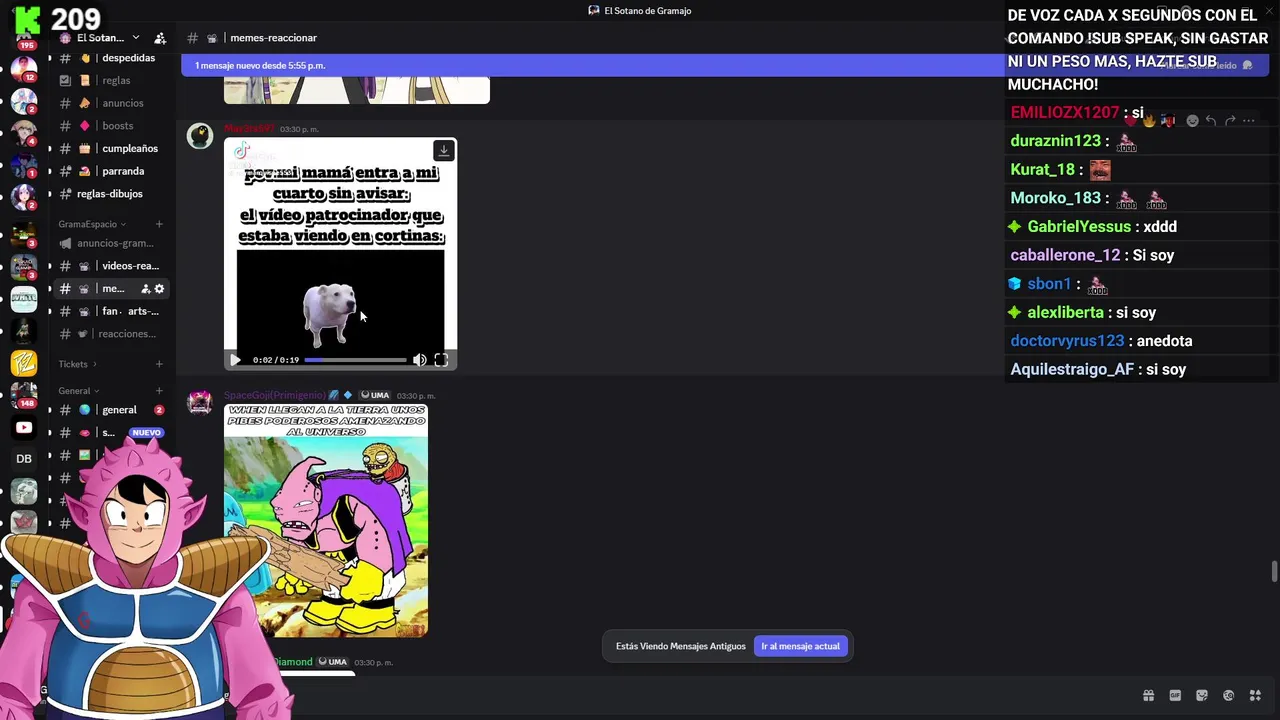The image size is (1280, 720).
Task: Open the yellow PZ server icon
Action: point(24,362)
